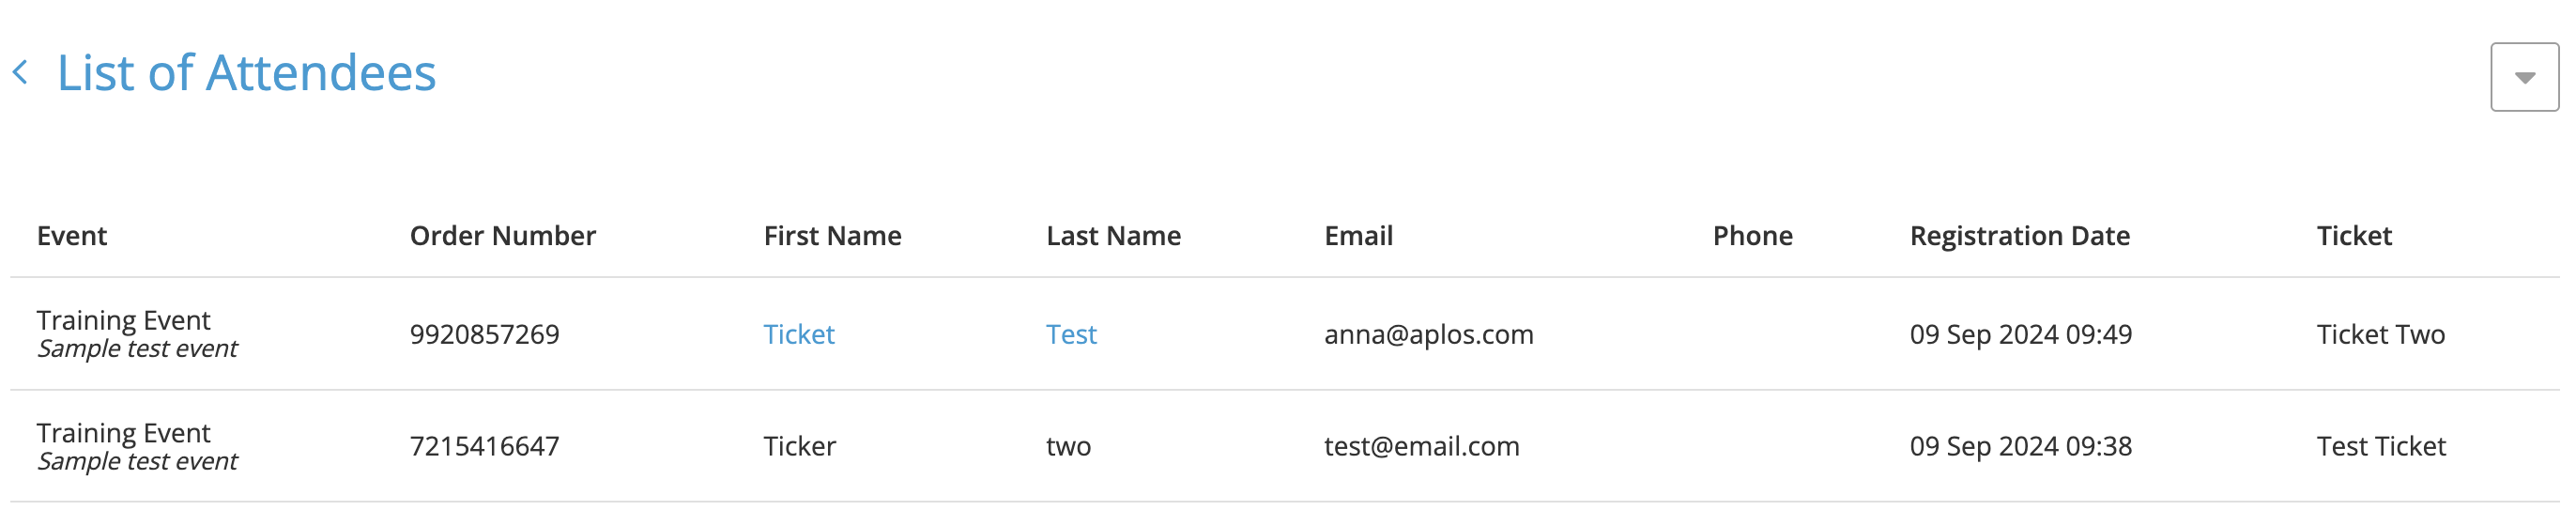Open the dropdown arrow button at top right
This screenshot has width=2576, height=526.
point(2523,77)
